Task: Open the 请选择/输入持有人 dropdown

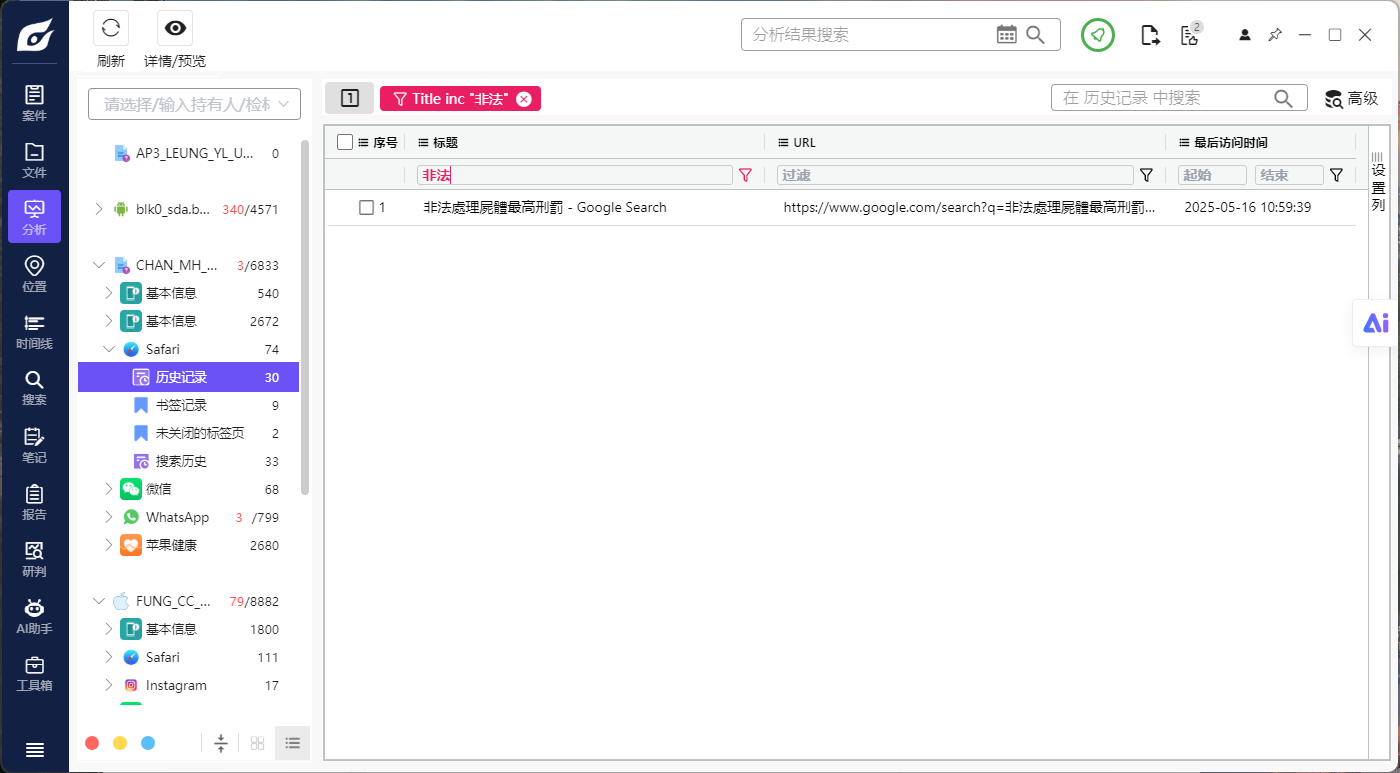Action: click(194, 104)
